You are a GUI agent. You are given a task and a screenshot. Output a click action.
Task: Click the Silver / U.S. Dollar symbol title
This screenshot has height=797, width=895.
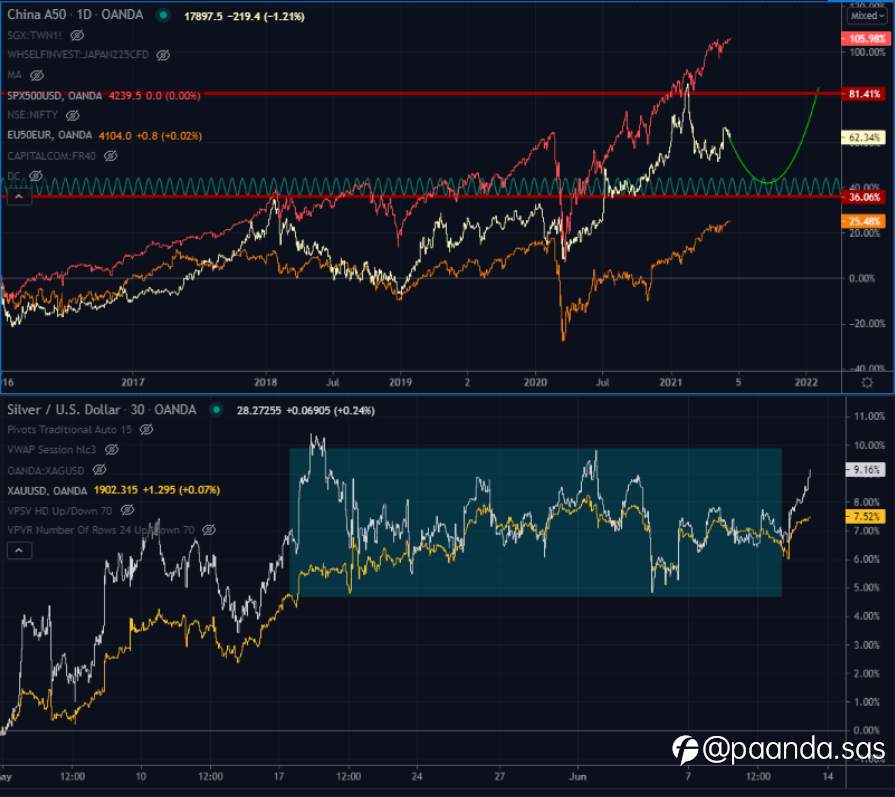point(64,410)
